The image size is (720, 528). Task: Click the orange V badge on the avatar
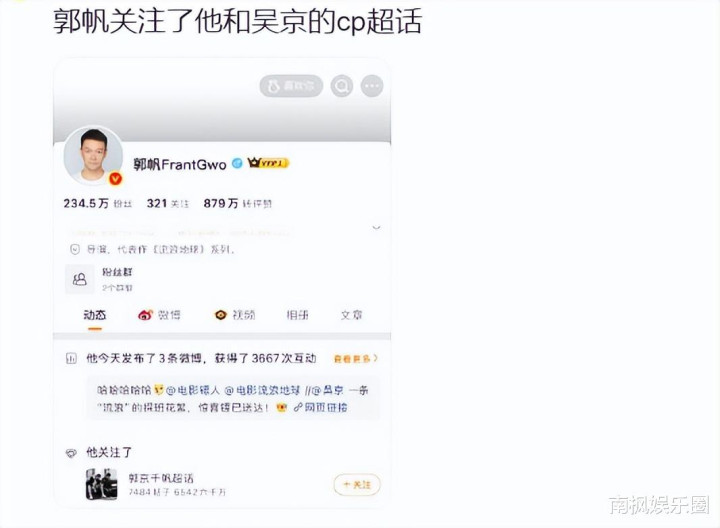click(x=115, y=179)
